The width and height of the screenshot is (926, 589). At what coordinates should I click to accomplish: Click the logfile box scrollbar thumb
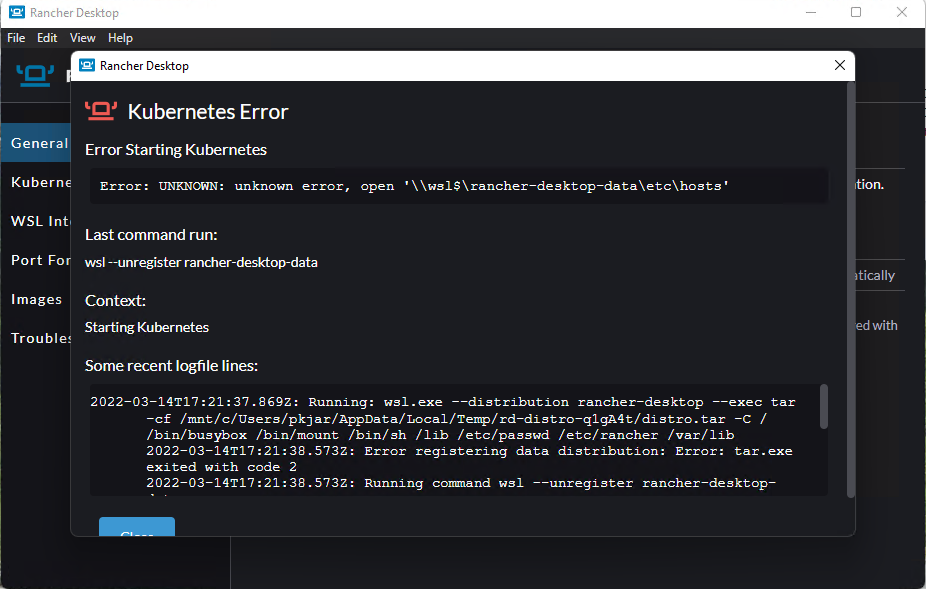pos(823,406)
